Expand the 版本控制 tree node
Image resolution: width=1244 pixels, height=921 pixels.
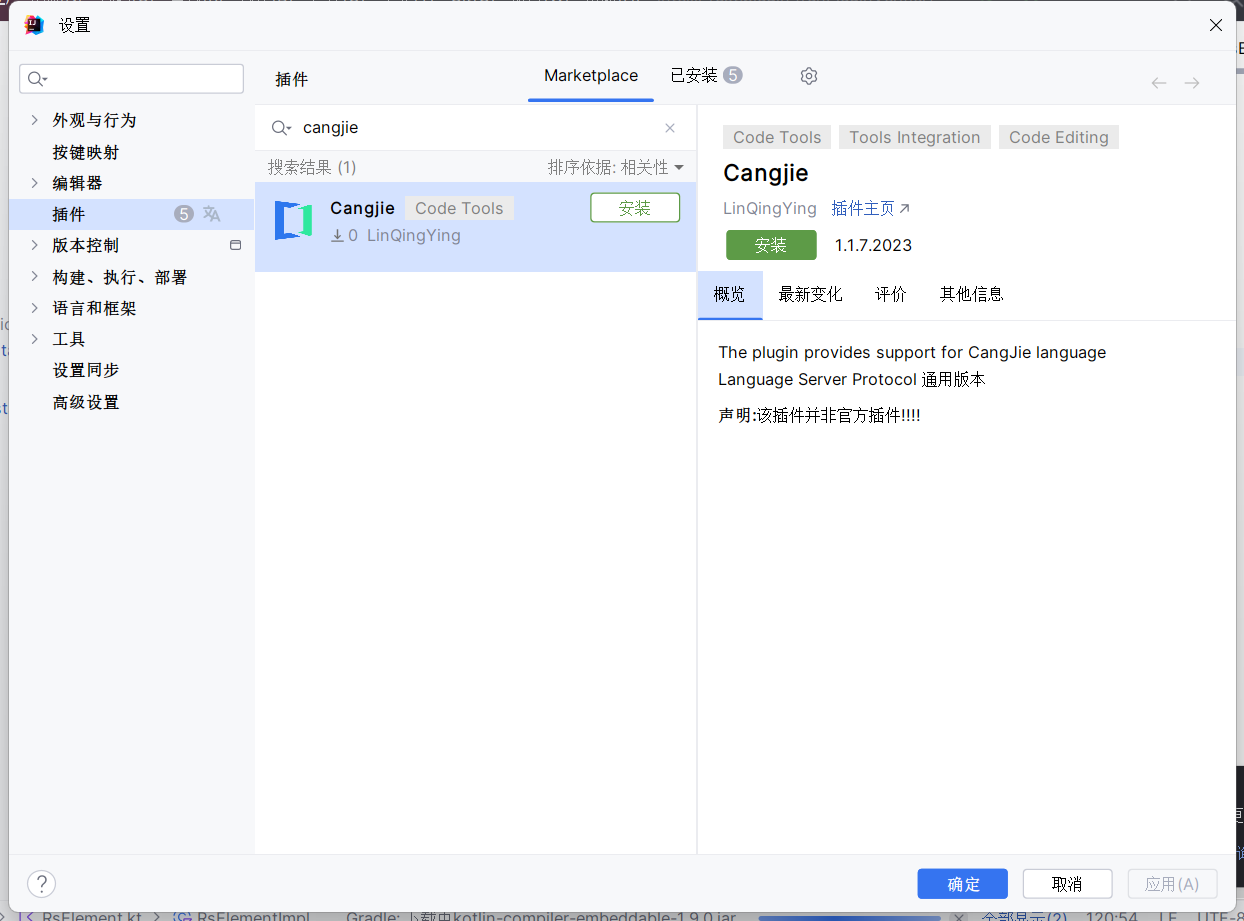pyautogui.click(x=35, y=245)
